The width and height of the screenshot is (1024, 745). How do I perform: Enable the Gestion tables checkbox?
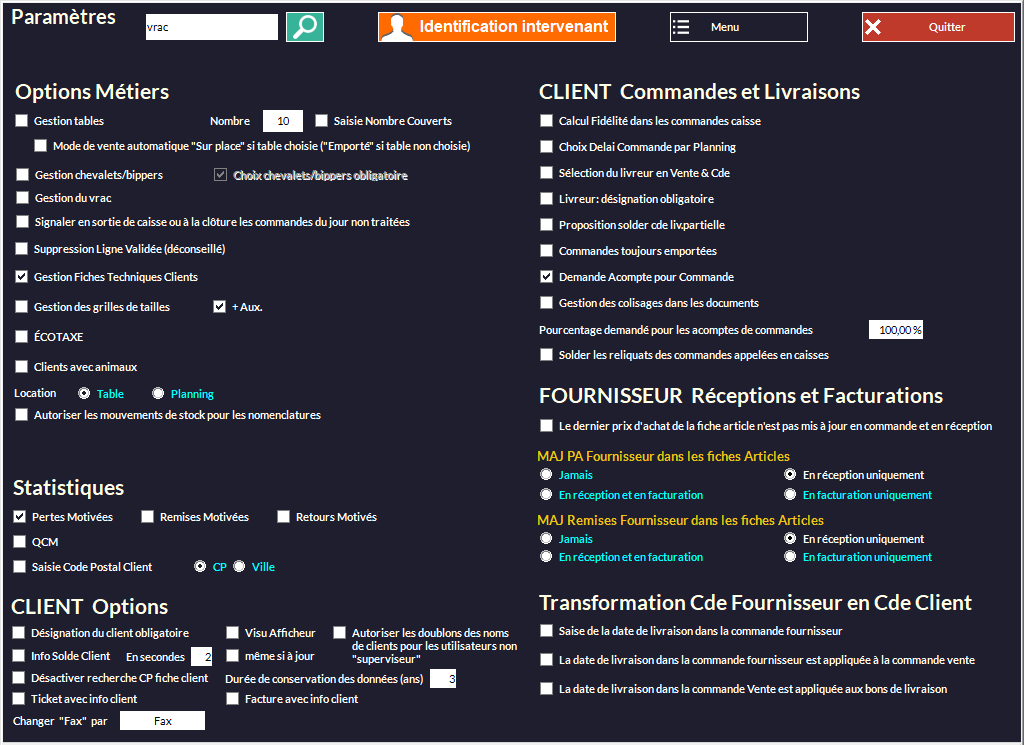point(22,121)
